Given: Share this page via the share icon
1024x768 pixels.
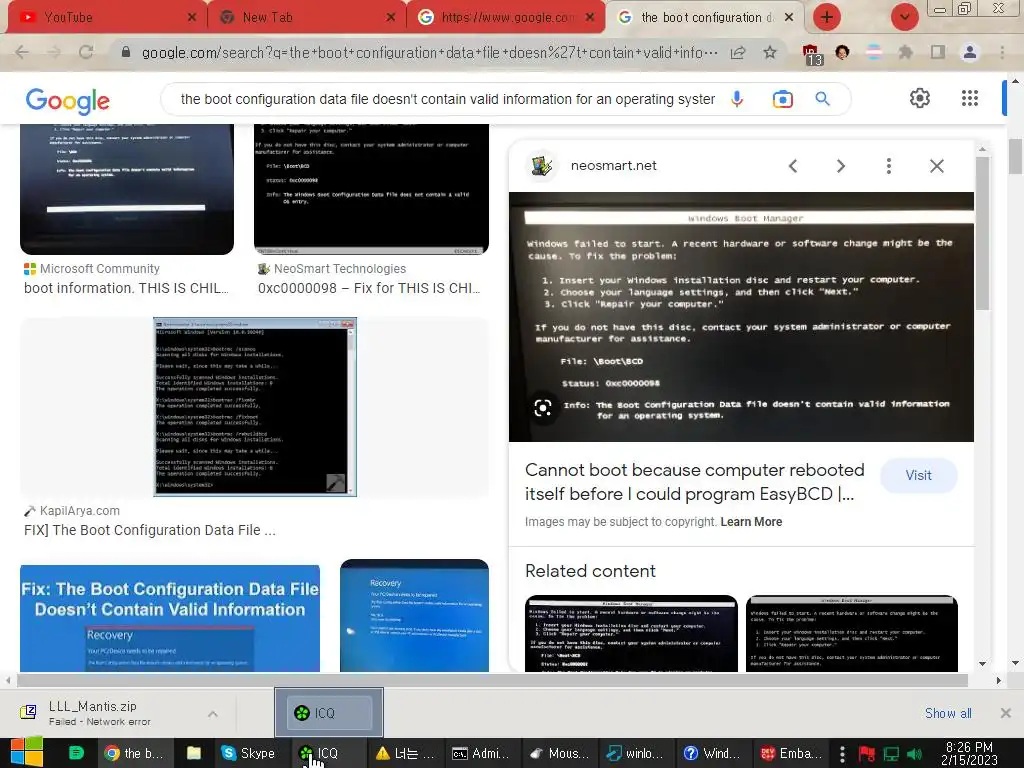Looking at the screenshot, I should click(x=738, y=52).
